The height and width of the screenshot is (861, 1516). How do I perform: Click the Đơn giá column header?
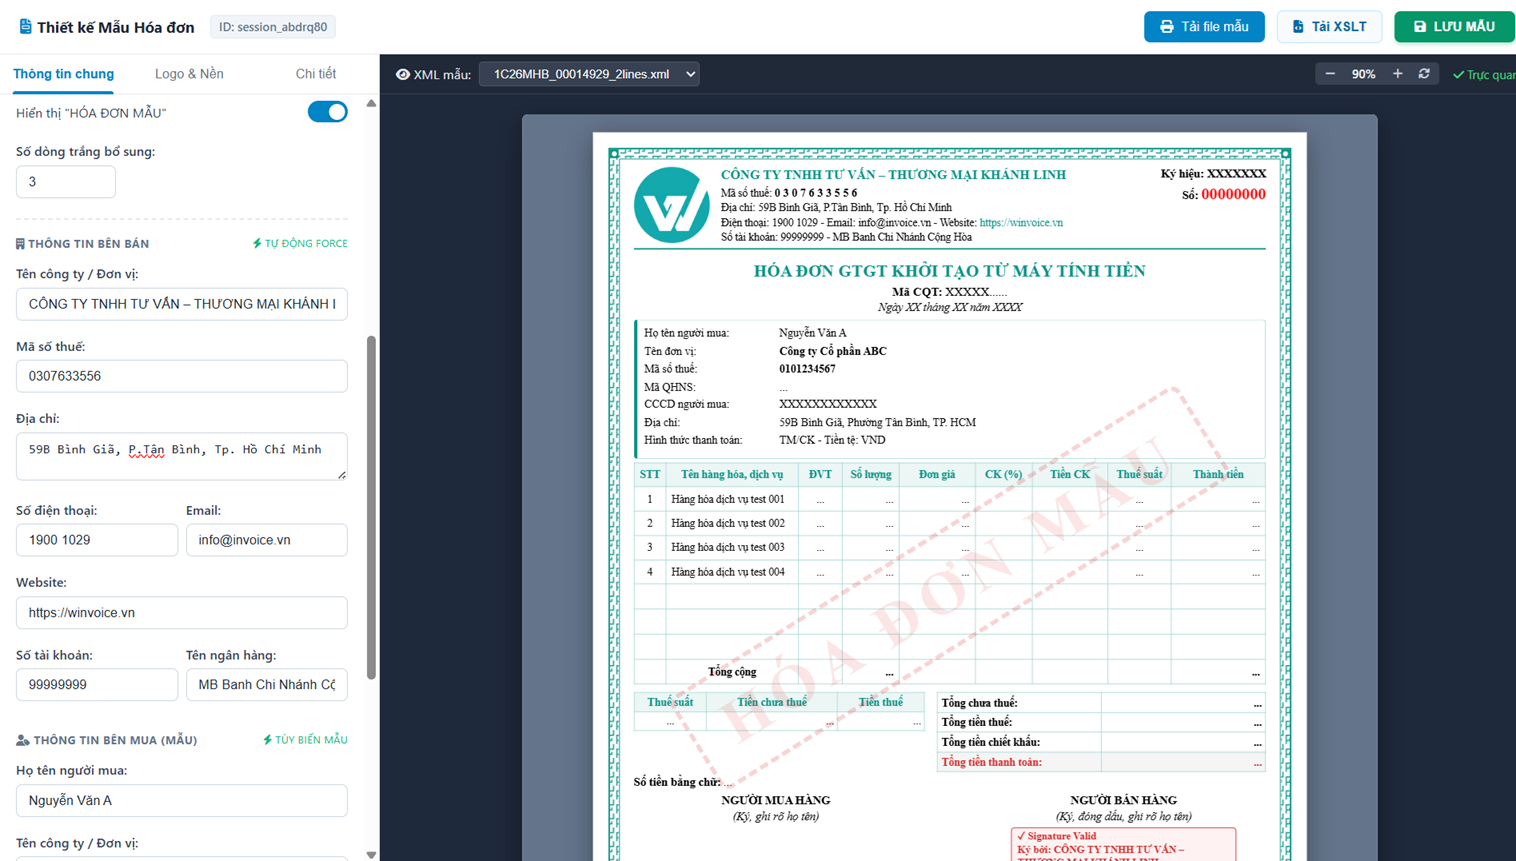click(937, 474)
